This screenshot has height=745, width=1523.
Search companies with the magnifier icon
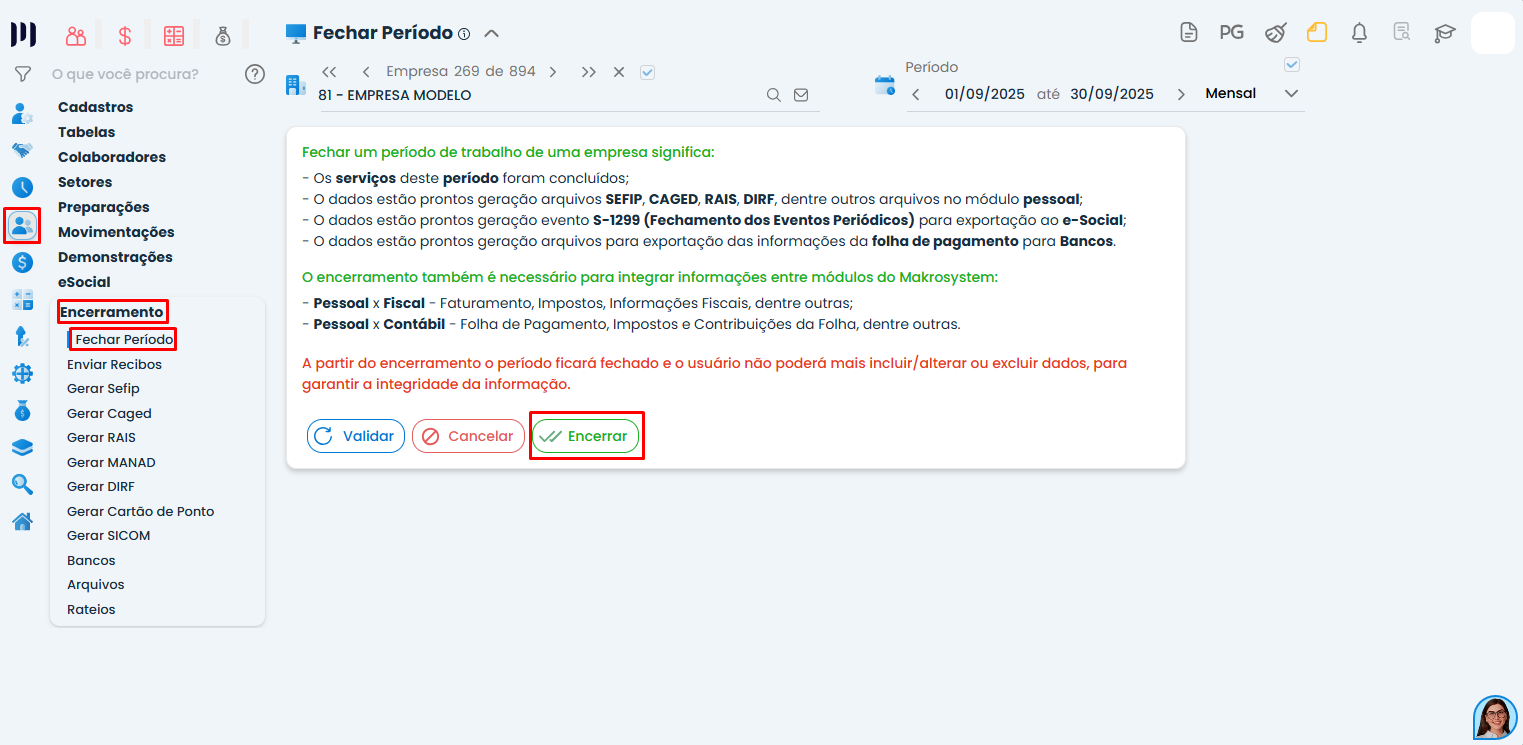(x=773, y=95)
